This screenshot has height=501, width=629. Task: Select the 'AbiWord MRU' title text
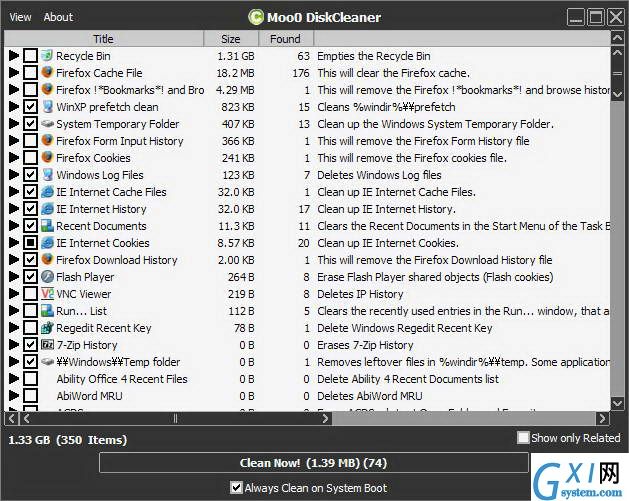point(89,396)
